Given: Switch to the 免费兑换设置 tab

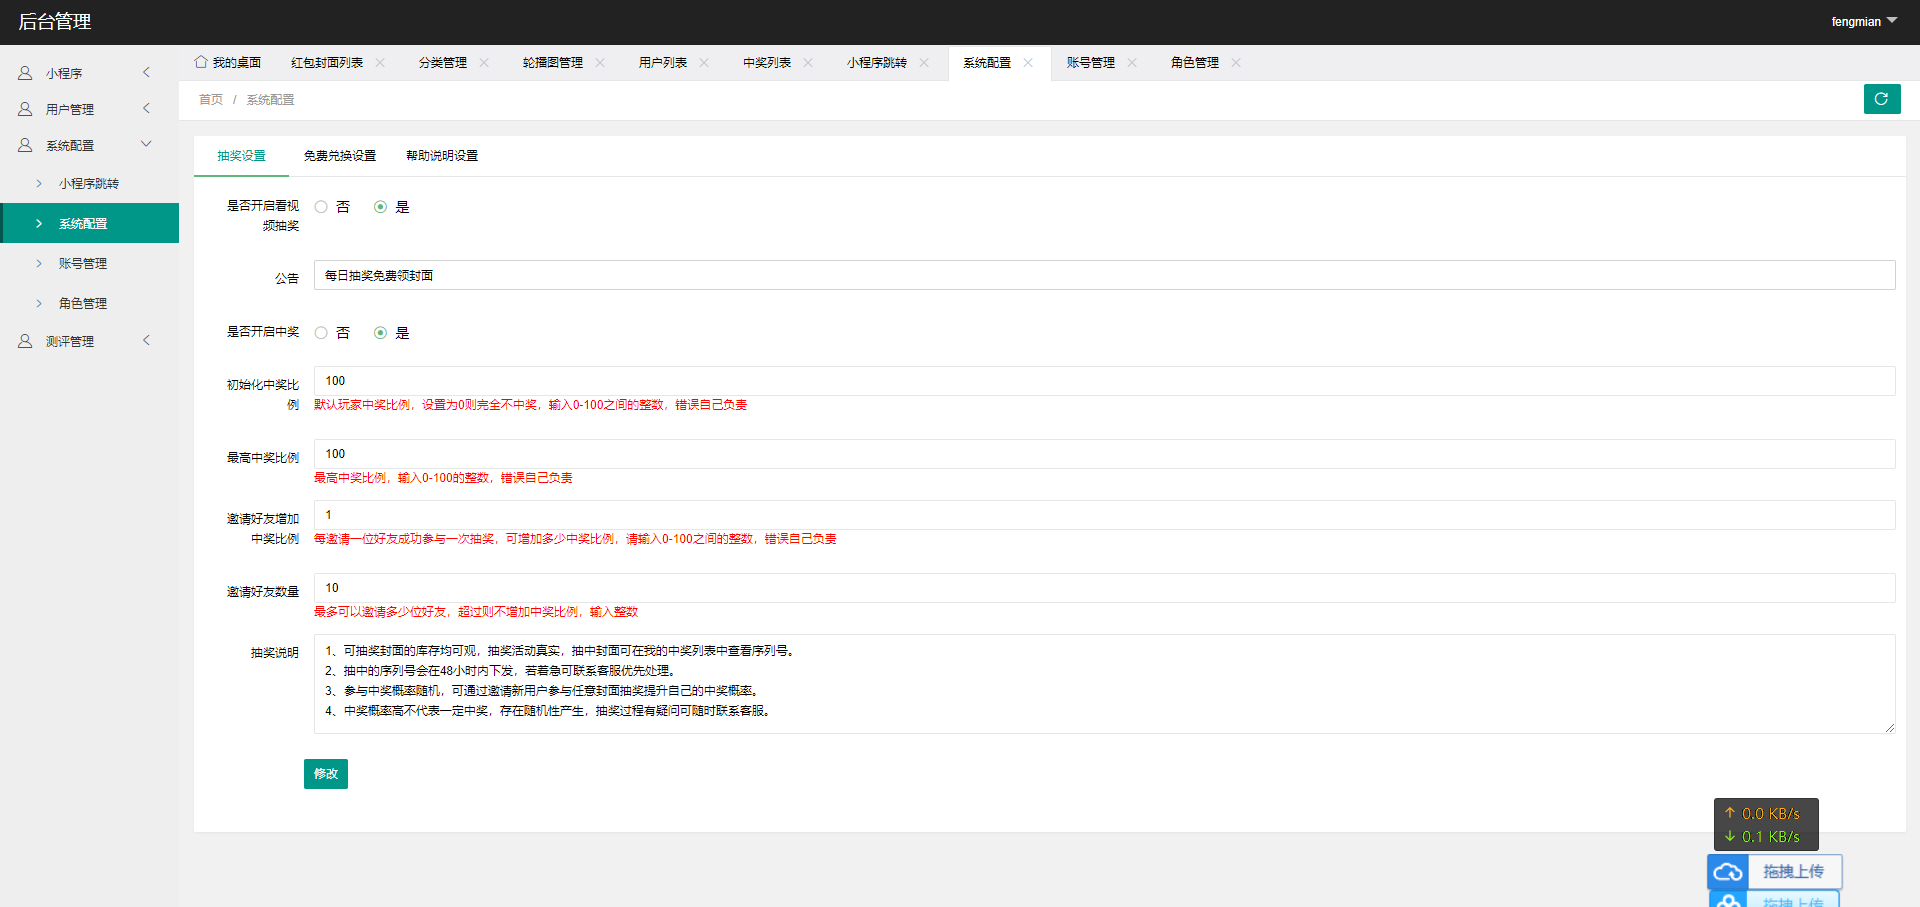Looking at the screenshot, I should pos(340,156).
